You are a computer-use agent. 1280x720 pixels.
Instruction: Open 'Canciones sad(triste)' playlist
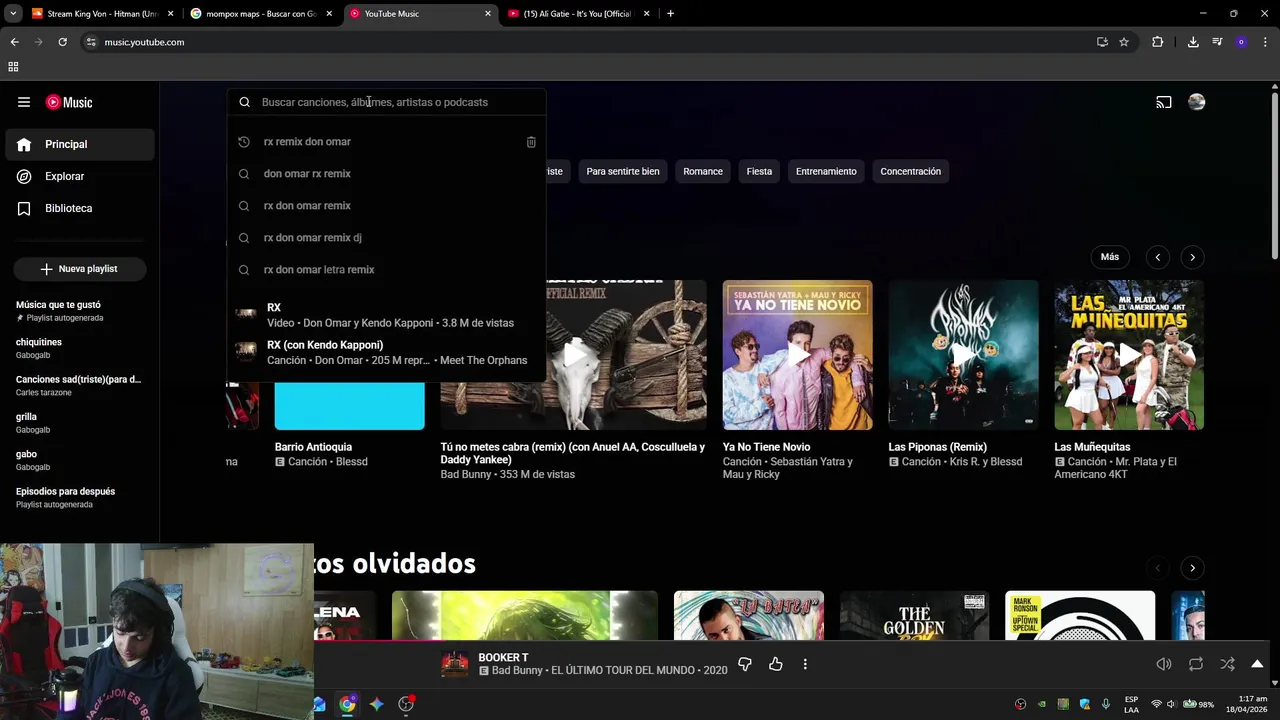tap(80, 385)
